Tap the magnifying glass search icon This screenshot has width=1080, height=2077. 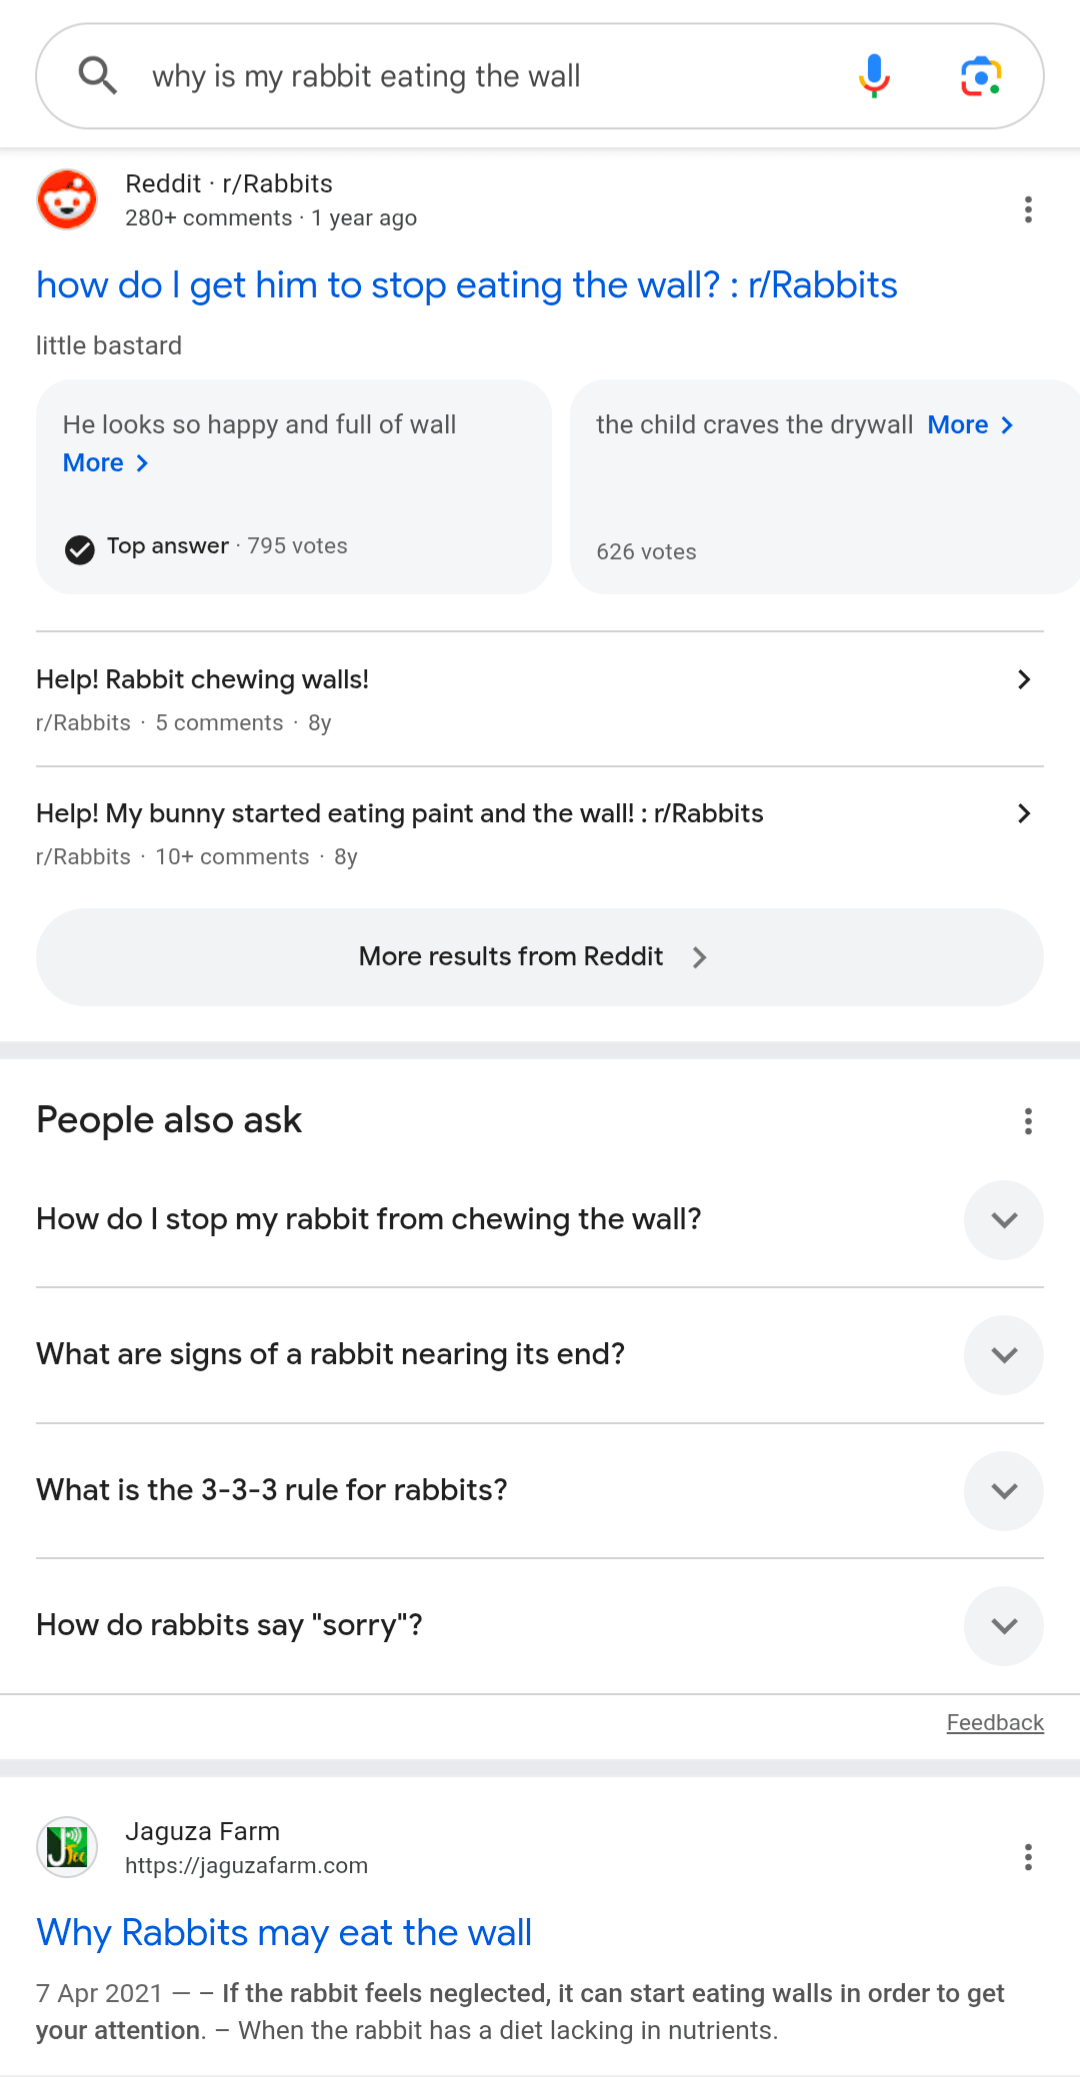[x=97, y=76]
